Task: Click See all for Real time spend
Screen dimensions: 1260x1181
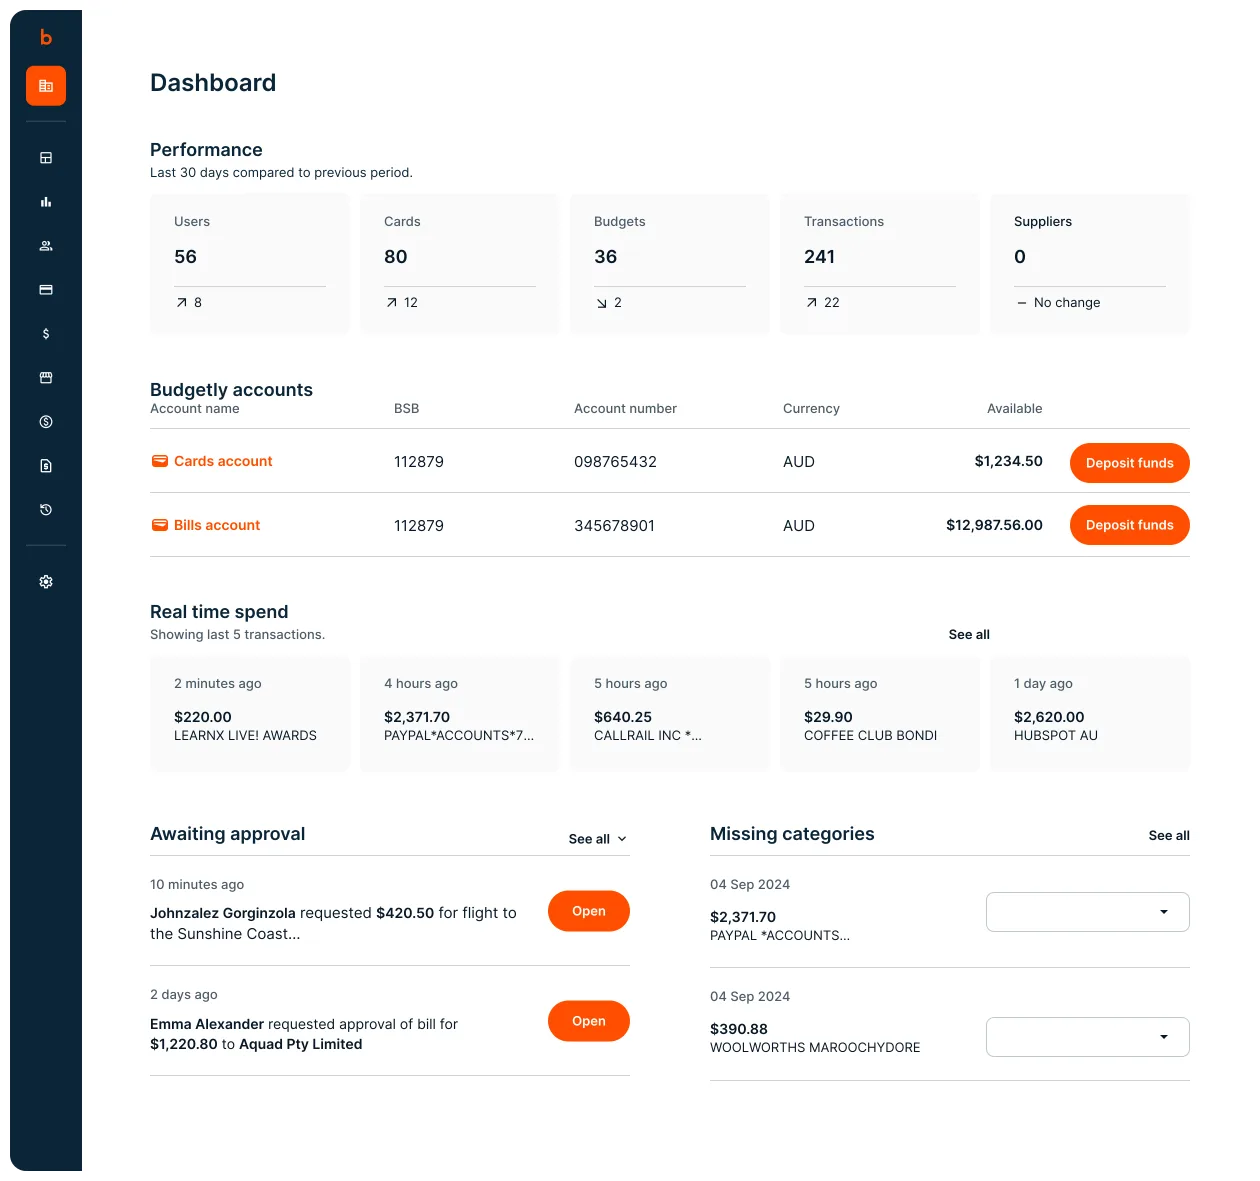Action: 968,635
